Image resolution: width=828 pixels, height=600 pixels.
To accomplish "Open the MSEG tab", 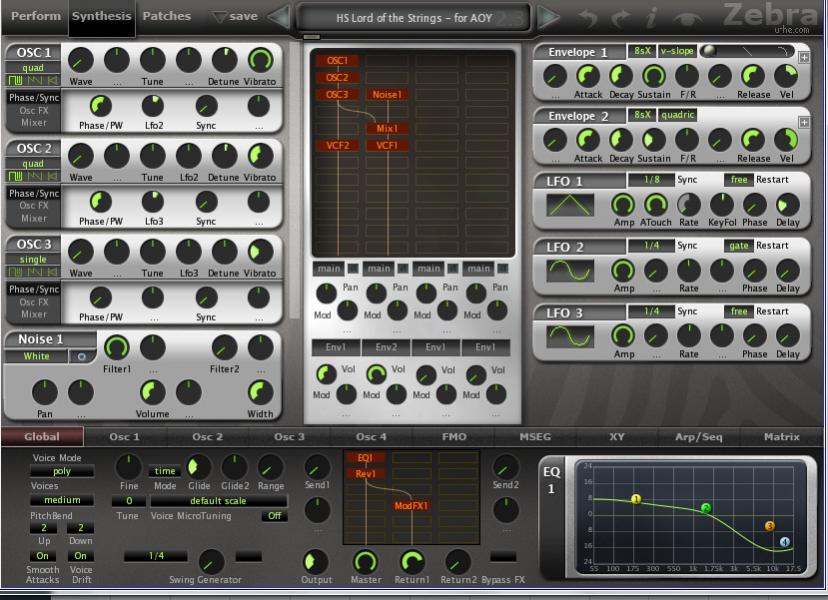I will 535,437.
